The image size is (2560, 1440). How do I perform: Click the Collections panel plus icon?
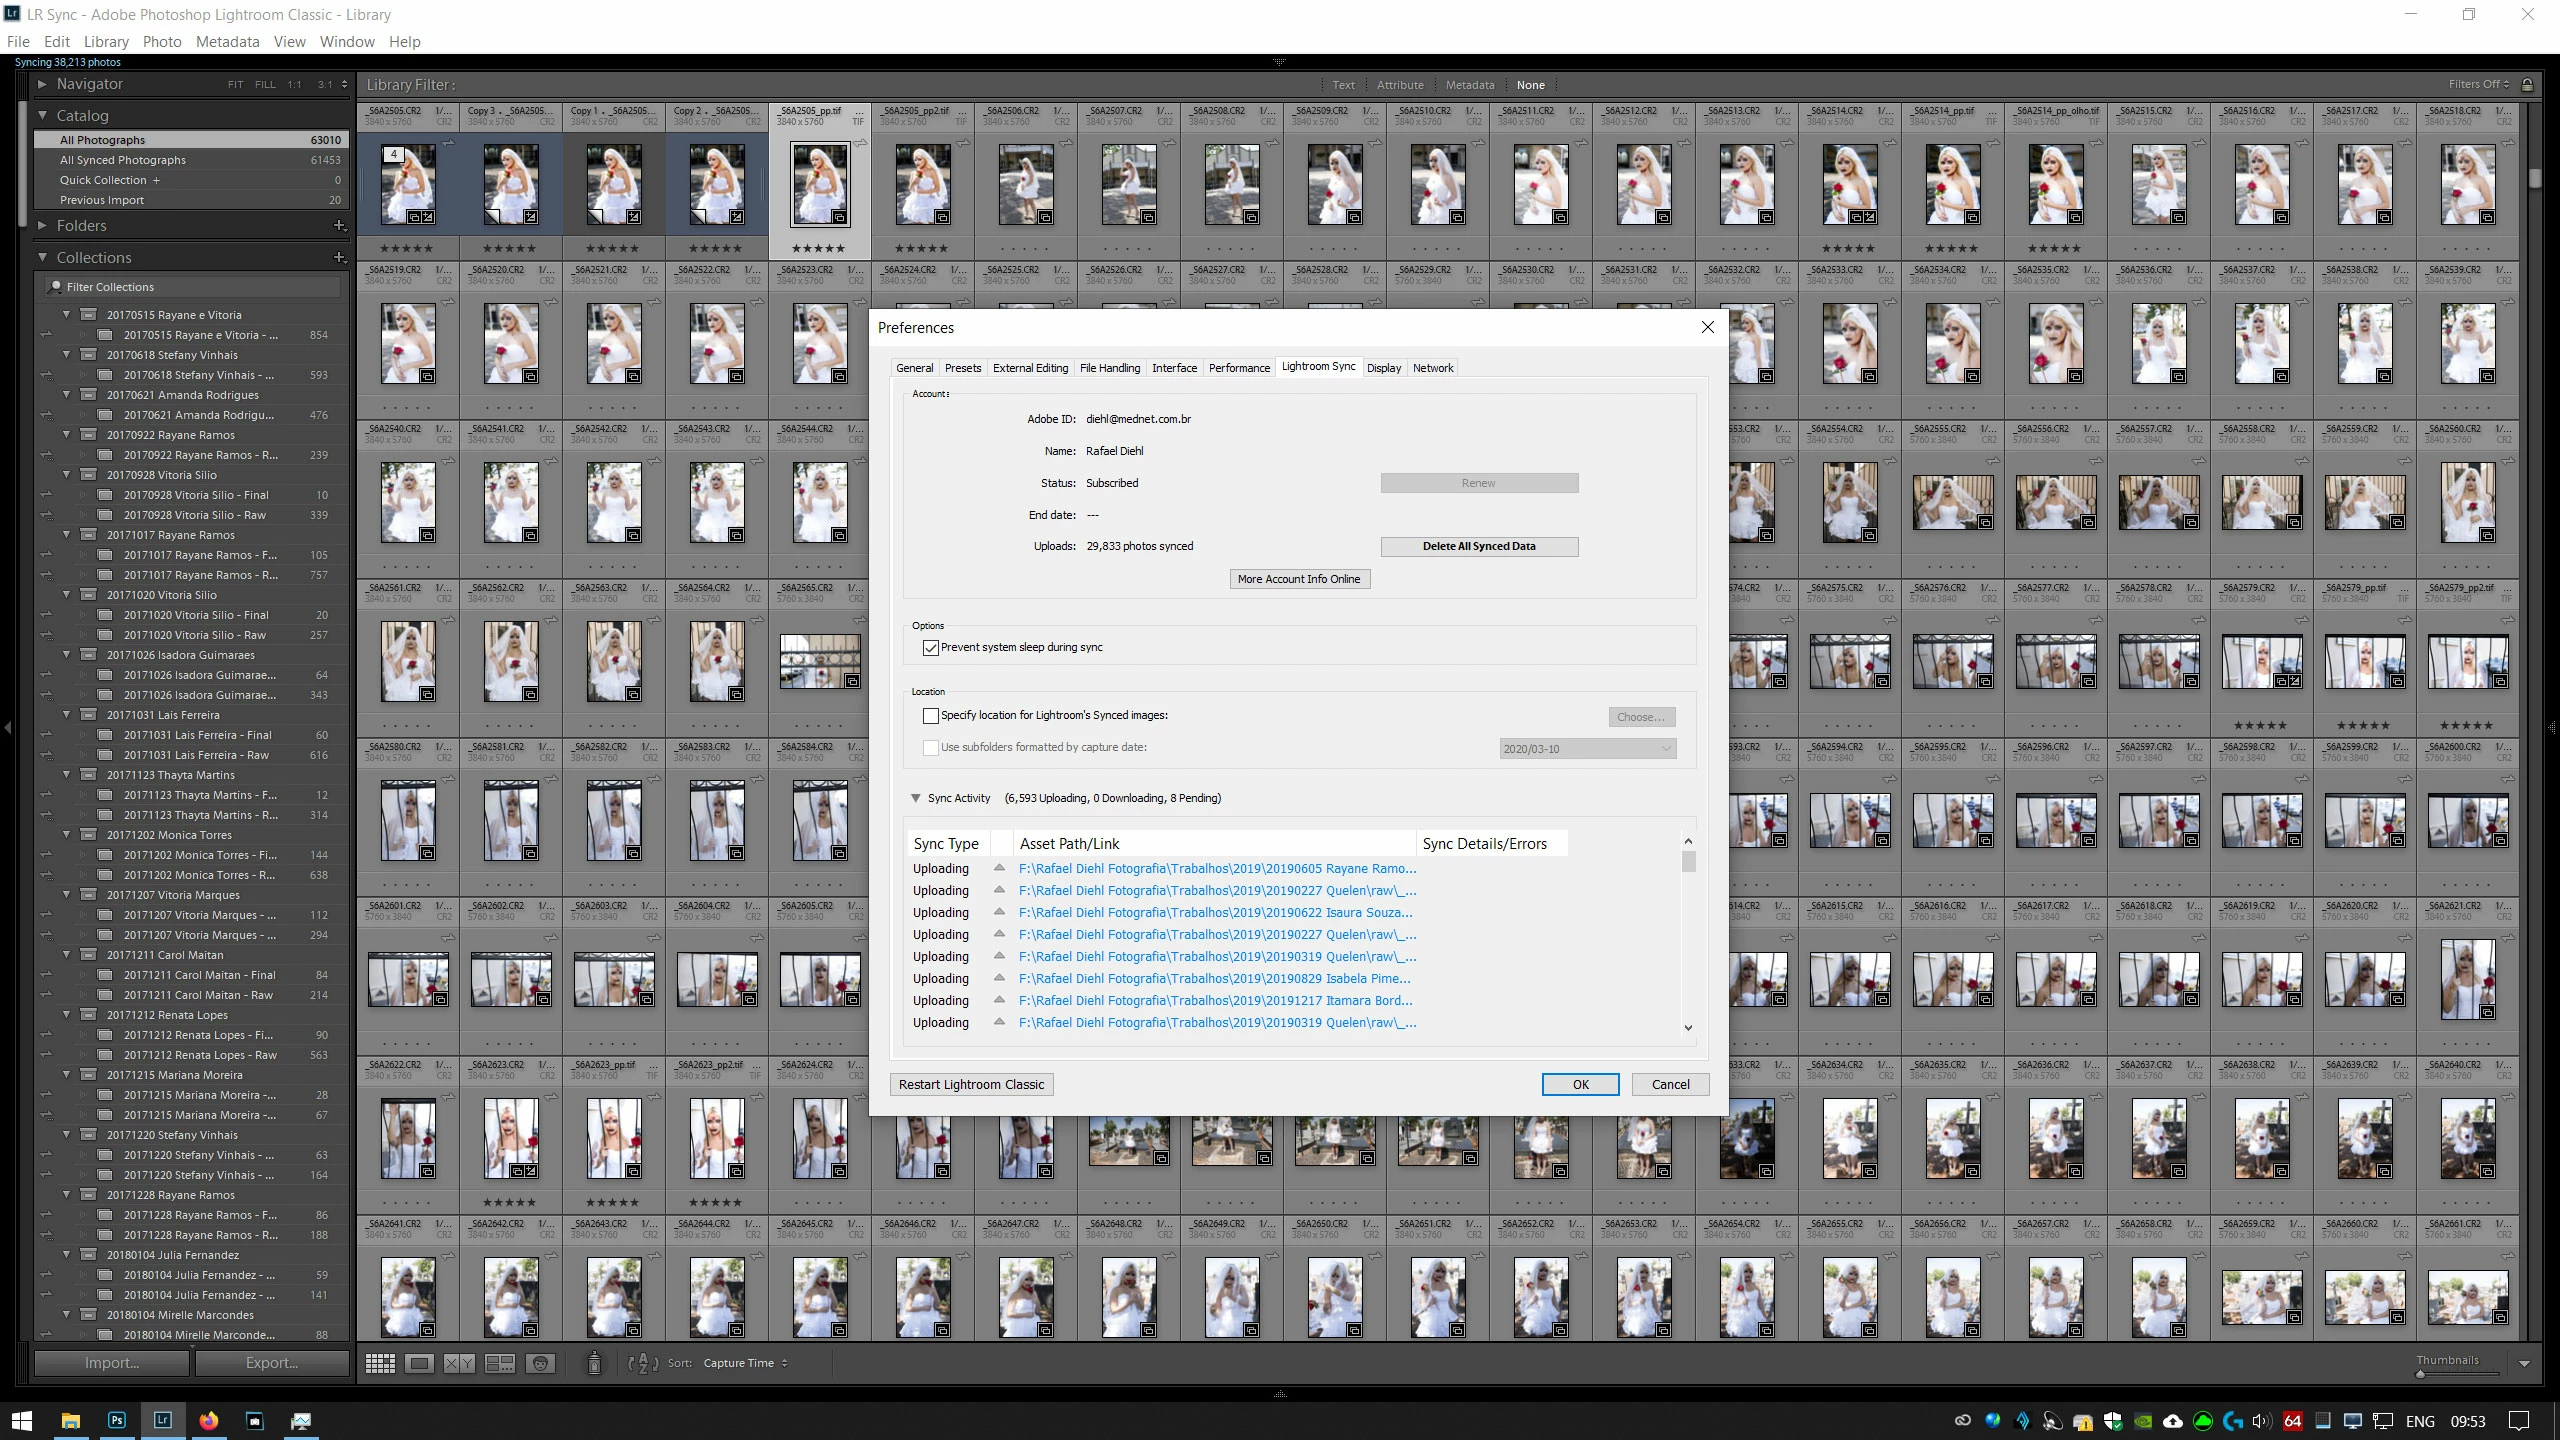coord(339,258)
